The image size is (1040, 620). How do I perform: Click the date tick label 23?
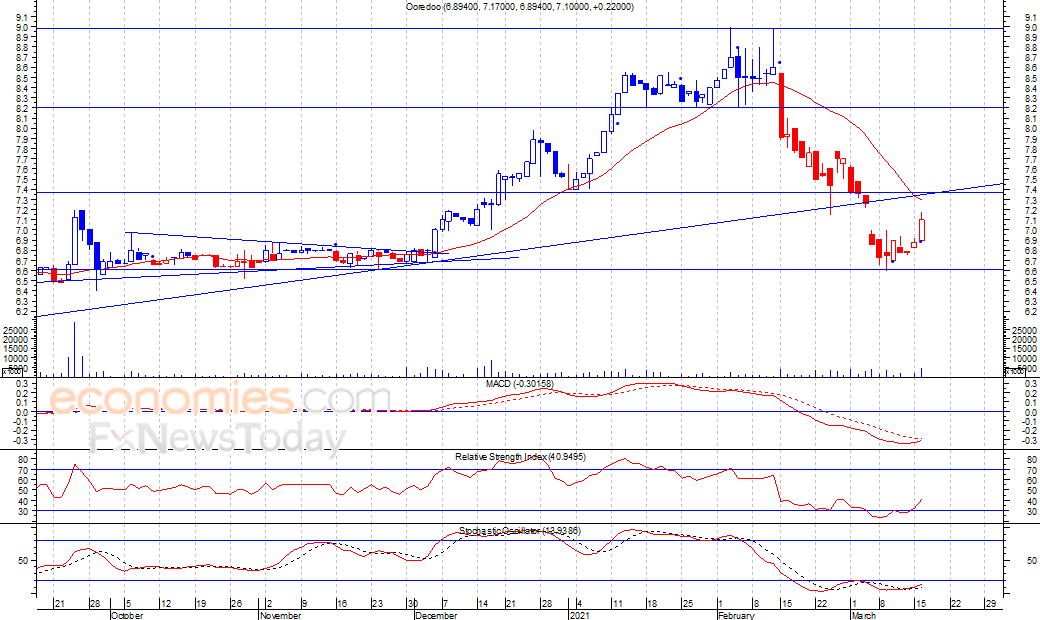click(x=377, y=603)
